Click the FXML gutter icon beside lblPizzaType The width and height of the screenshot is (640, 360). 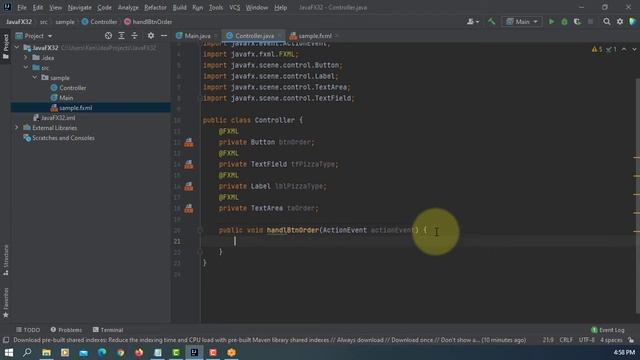189,187
